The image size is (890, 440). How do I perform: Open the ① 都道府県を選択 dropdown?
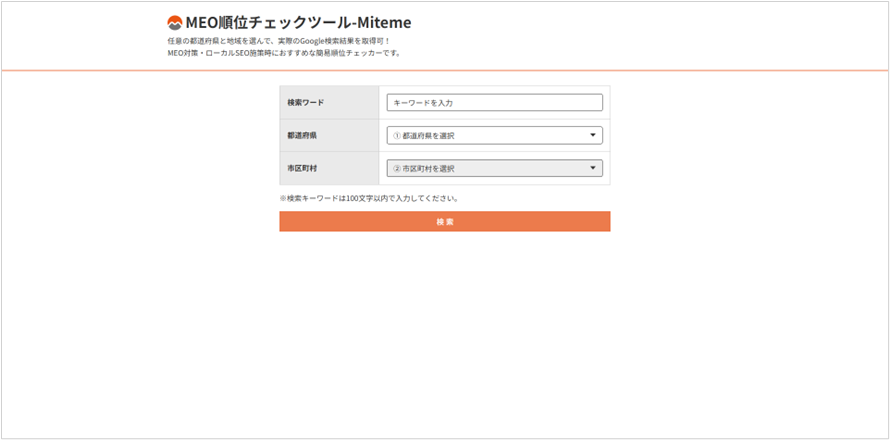coord(494,136)
